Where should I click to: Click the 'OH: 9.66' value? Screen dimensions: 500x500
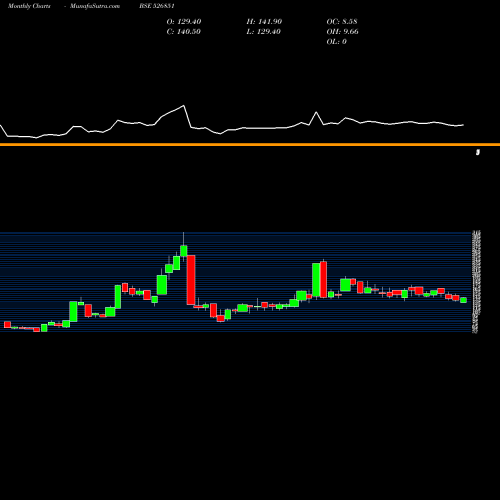click(x=343, y=32)
